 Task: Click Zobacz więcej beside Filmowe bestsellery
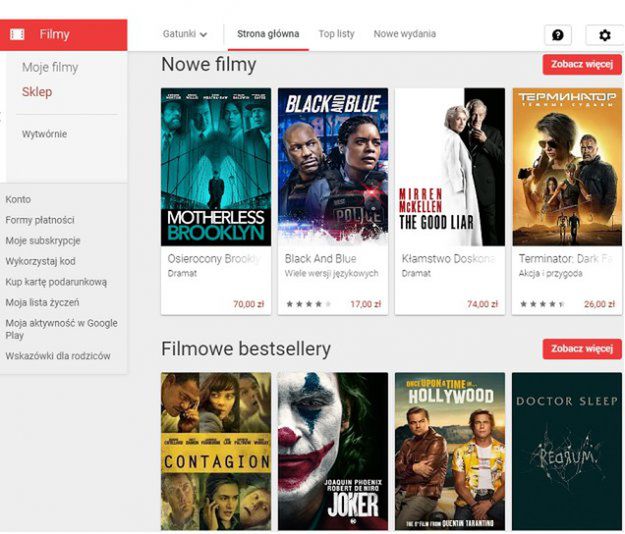pos(582,349)
